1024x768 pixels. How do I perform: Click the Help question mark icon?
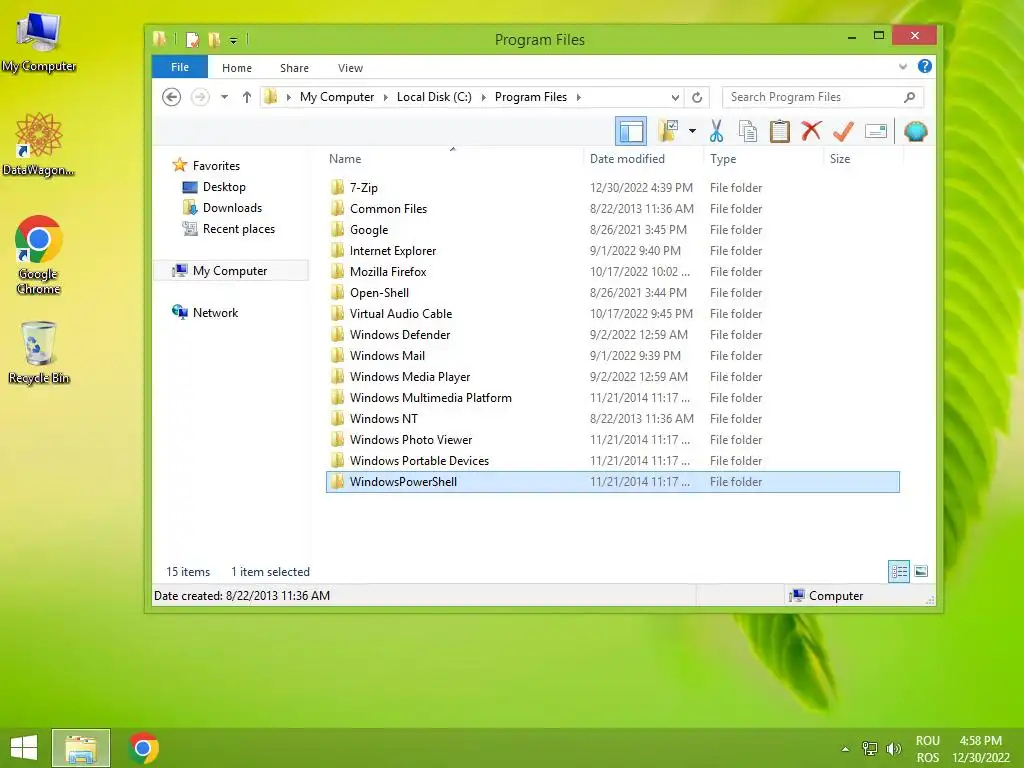pyautogui.click(x=925, y=66)
